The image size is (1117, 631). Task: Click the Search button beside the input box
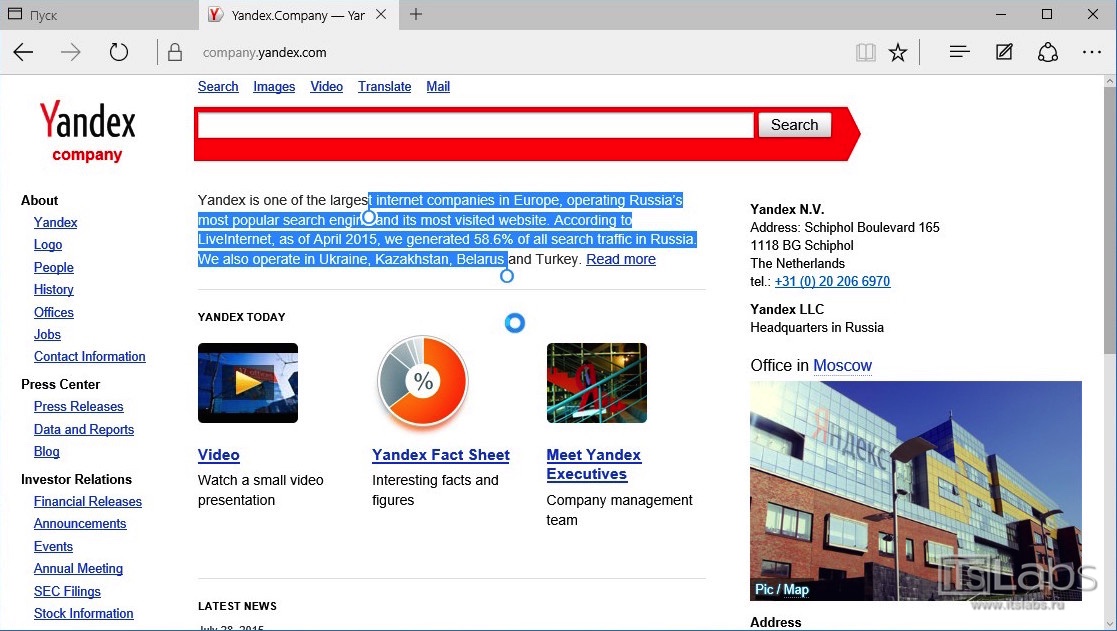(794, 125)
